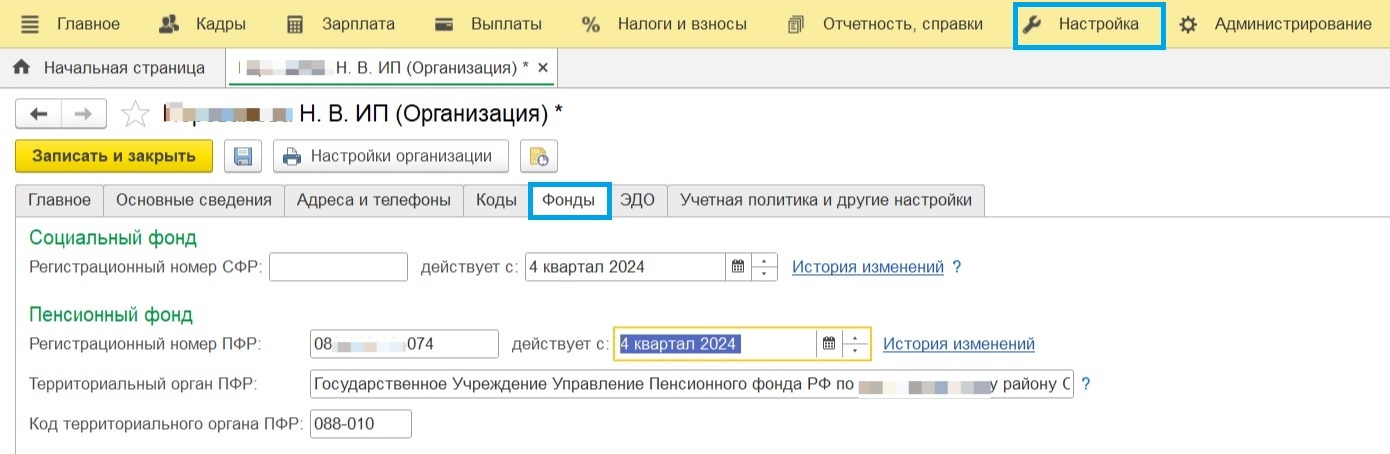Click Регистрационный номер СФР input field
1390x454 pixels.
[x=339, y=267]
